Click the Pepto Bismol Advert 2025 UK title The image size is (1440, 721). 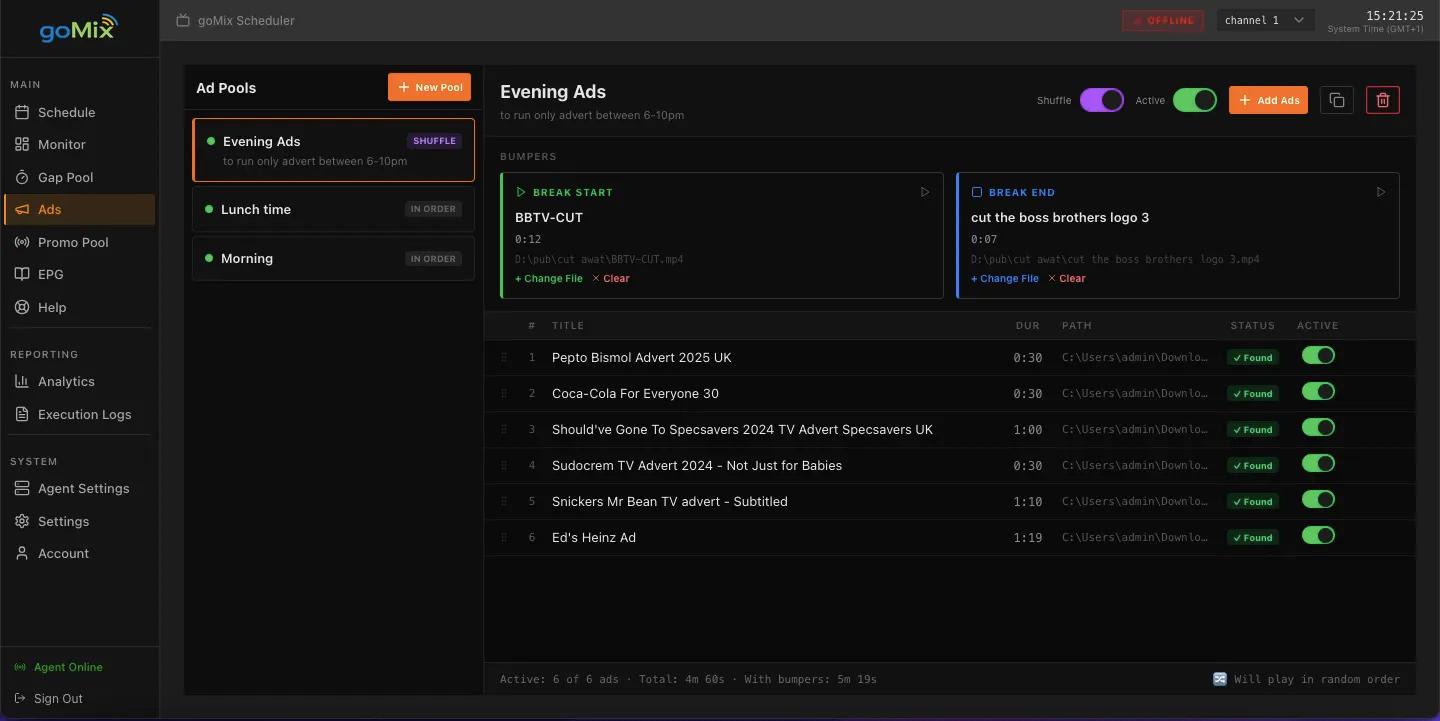click(642, 358)
